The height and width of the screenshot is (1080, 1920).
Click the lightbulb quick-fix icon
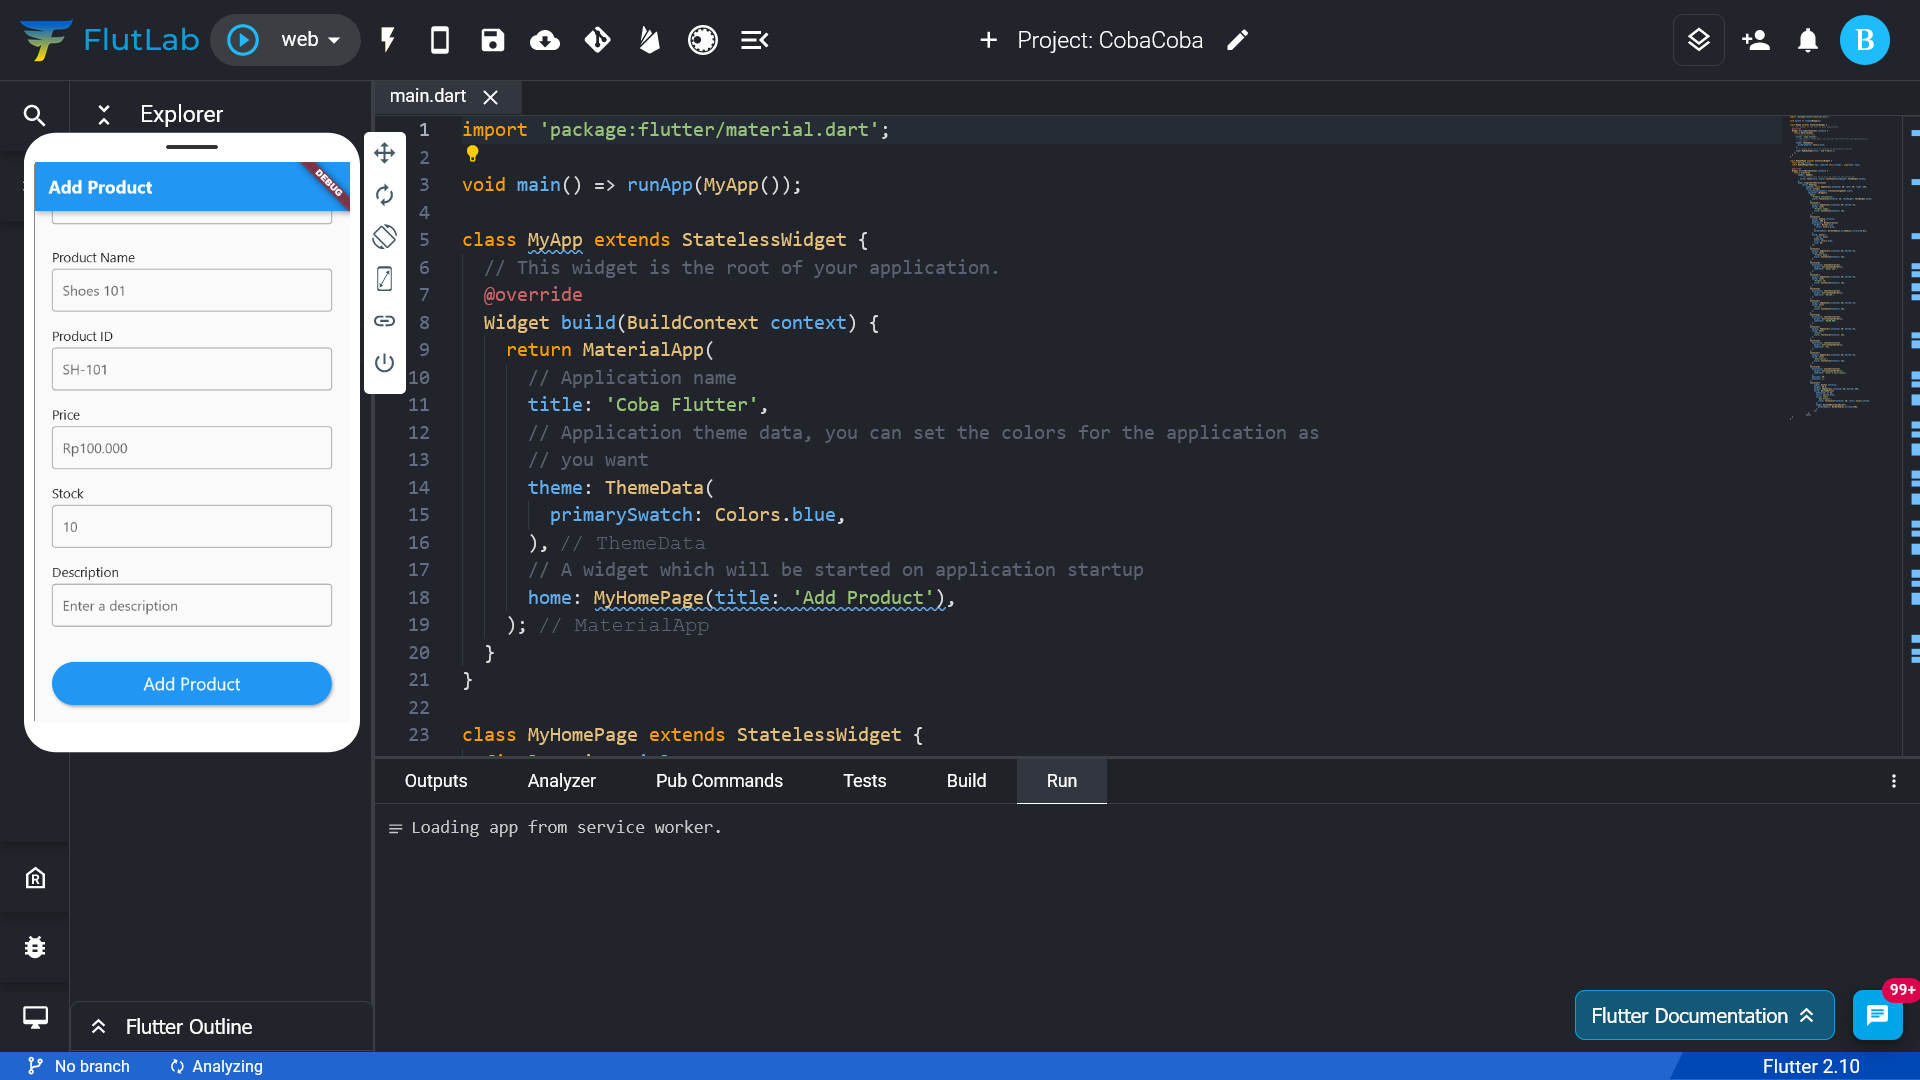pos(473,154)
